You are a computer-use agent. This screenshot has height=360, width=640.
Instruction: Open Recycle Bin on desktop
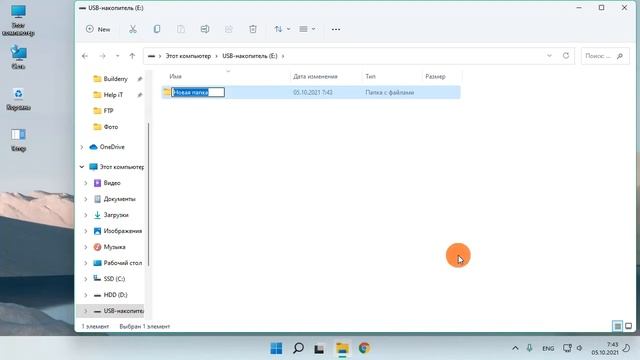pyautogui.click(x=18, y=99)
